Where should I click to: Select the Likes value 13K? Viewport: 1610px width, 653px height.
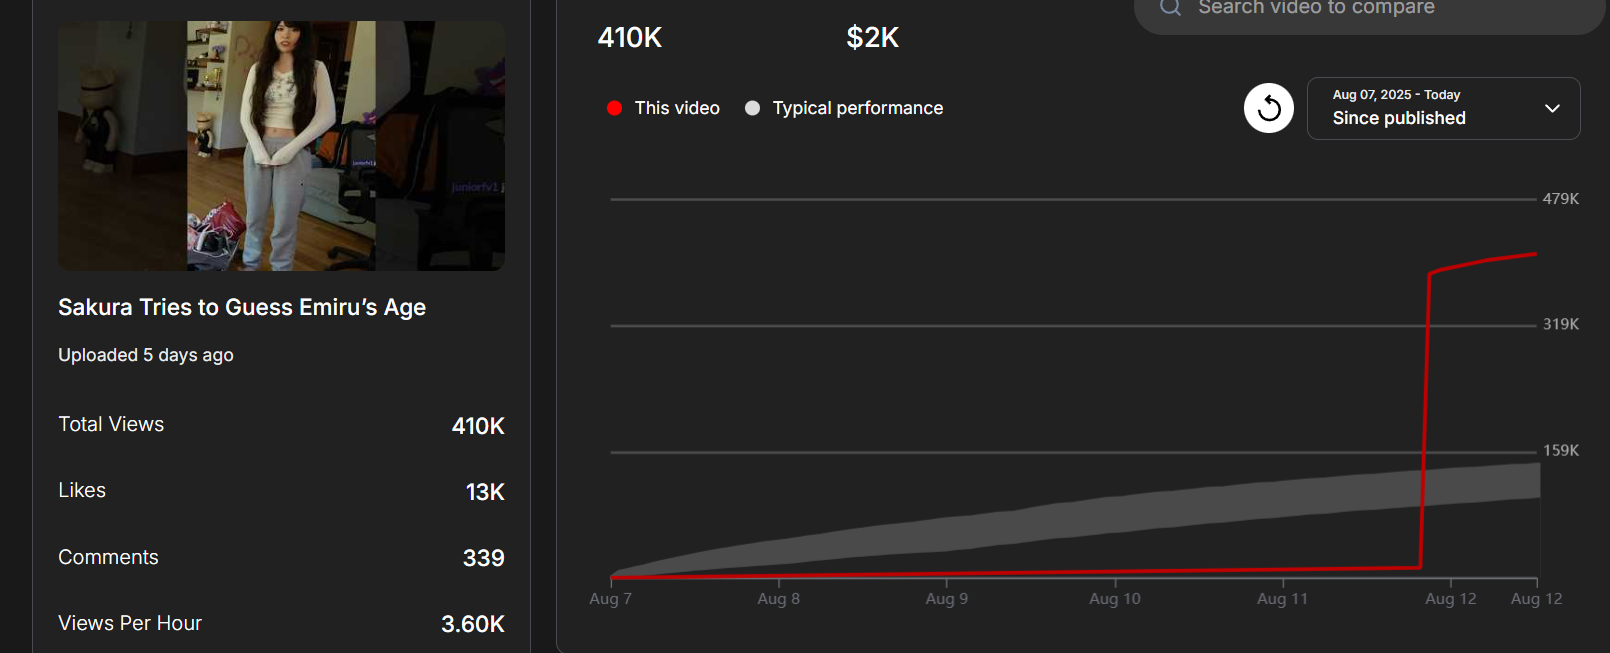click(485, 492)
